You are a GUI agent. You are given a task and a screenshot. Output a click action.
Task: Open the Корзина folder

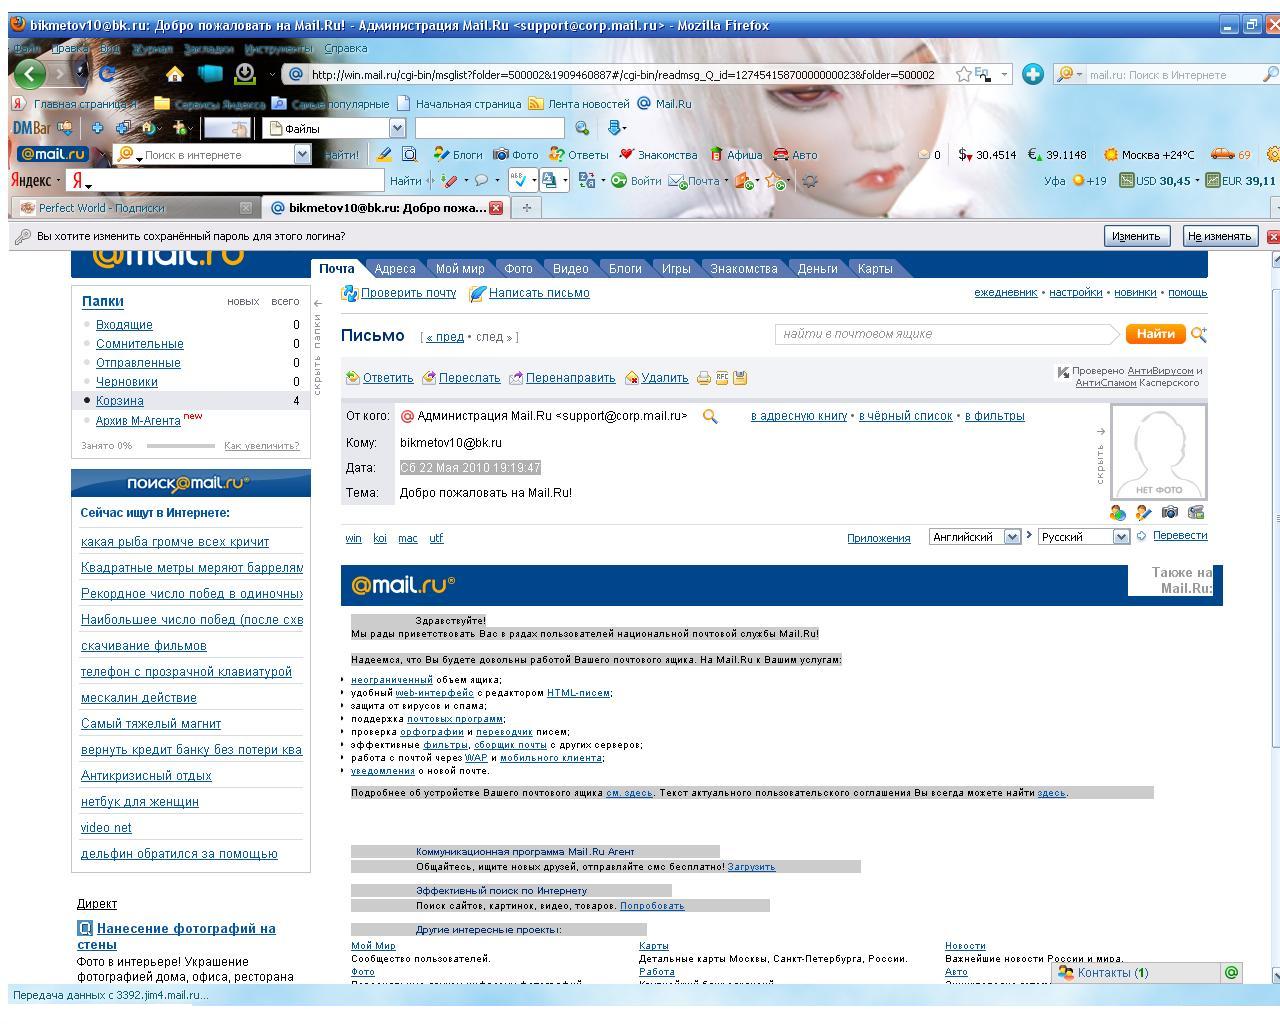pos(120,401)
